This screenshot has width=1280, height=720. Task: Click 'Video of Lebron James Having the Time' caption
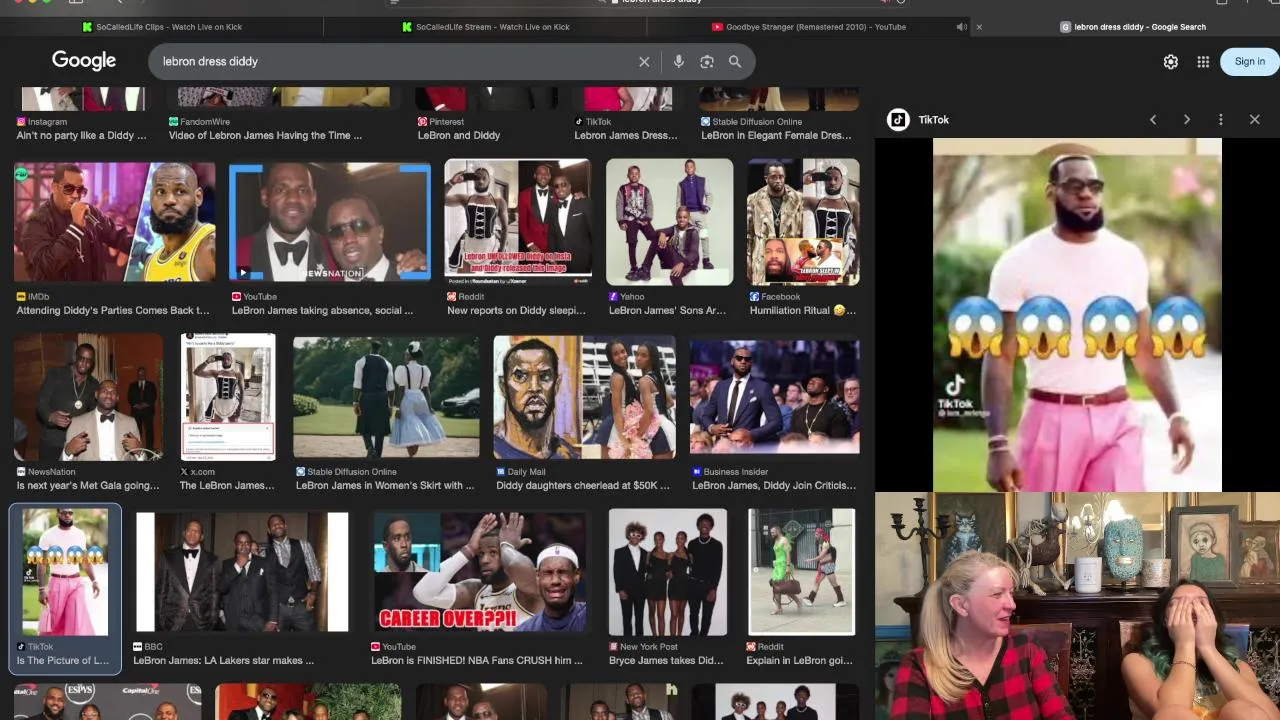[265, 135]
